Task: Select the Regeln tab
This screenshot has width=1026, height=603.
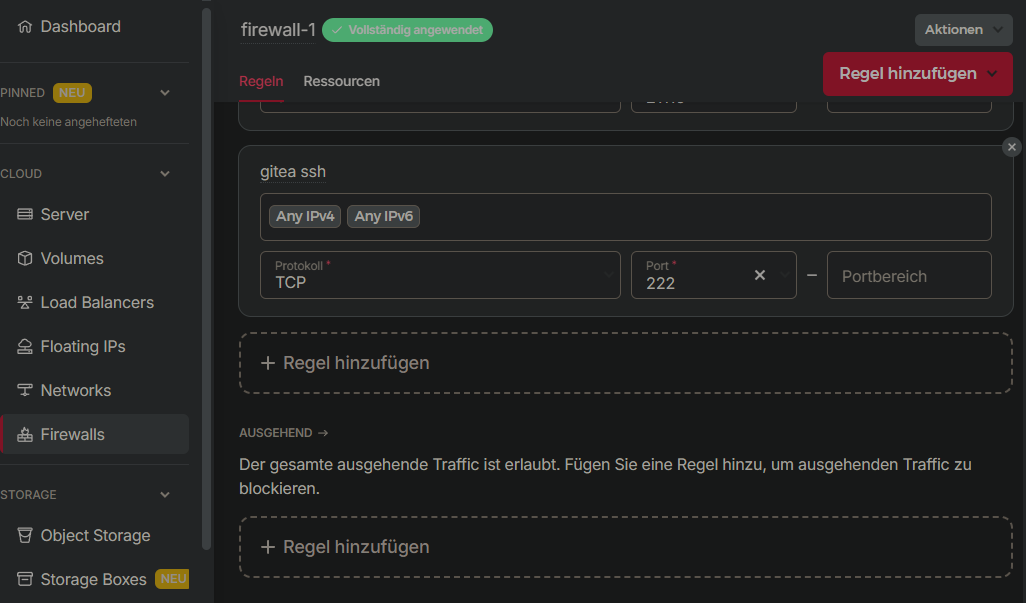Action: tap(261, 81)
